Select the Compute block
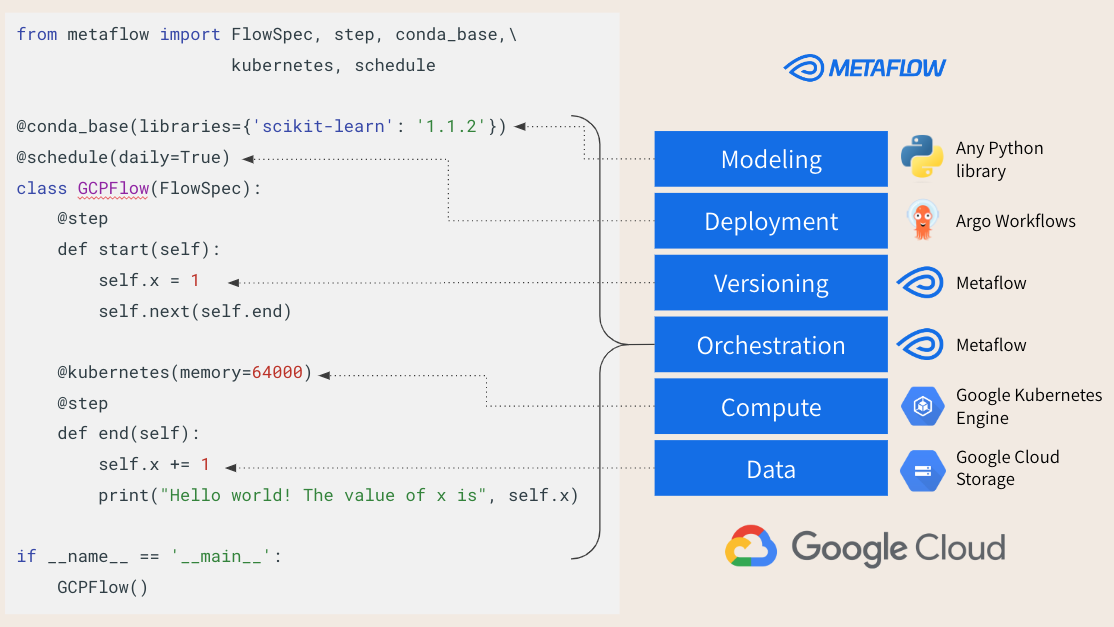 click(771, 406)
